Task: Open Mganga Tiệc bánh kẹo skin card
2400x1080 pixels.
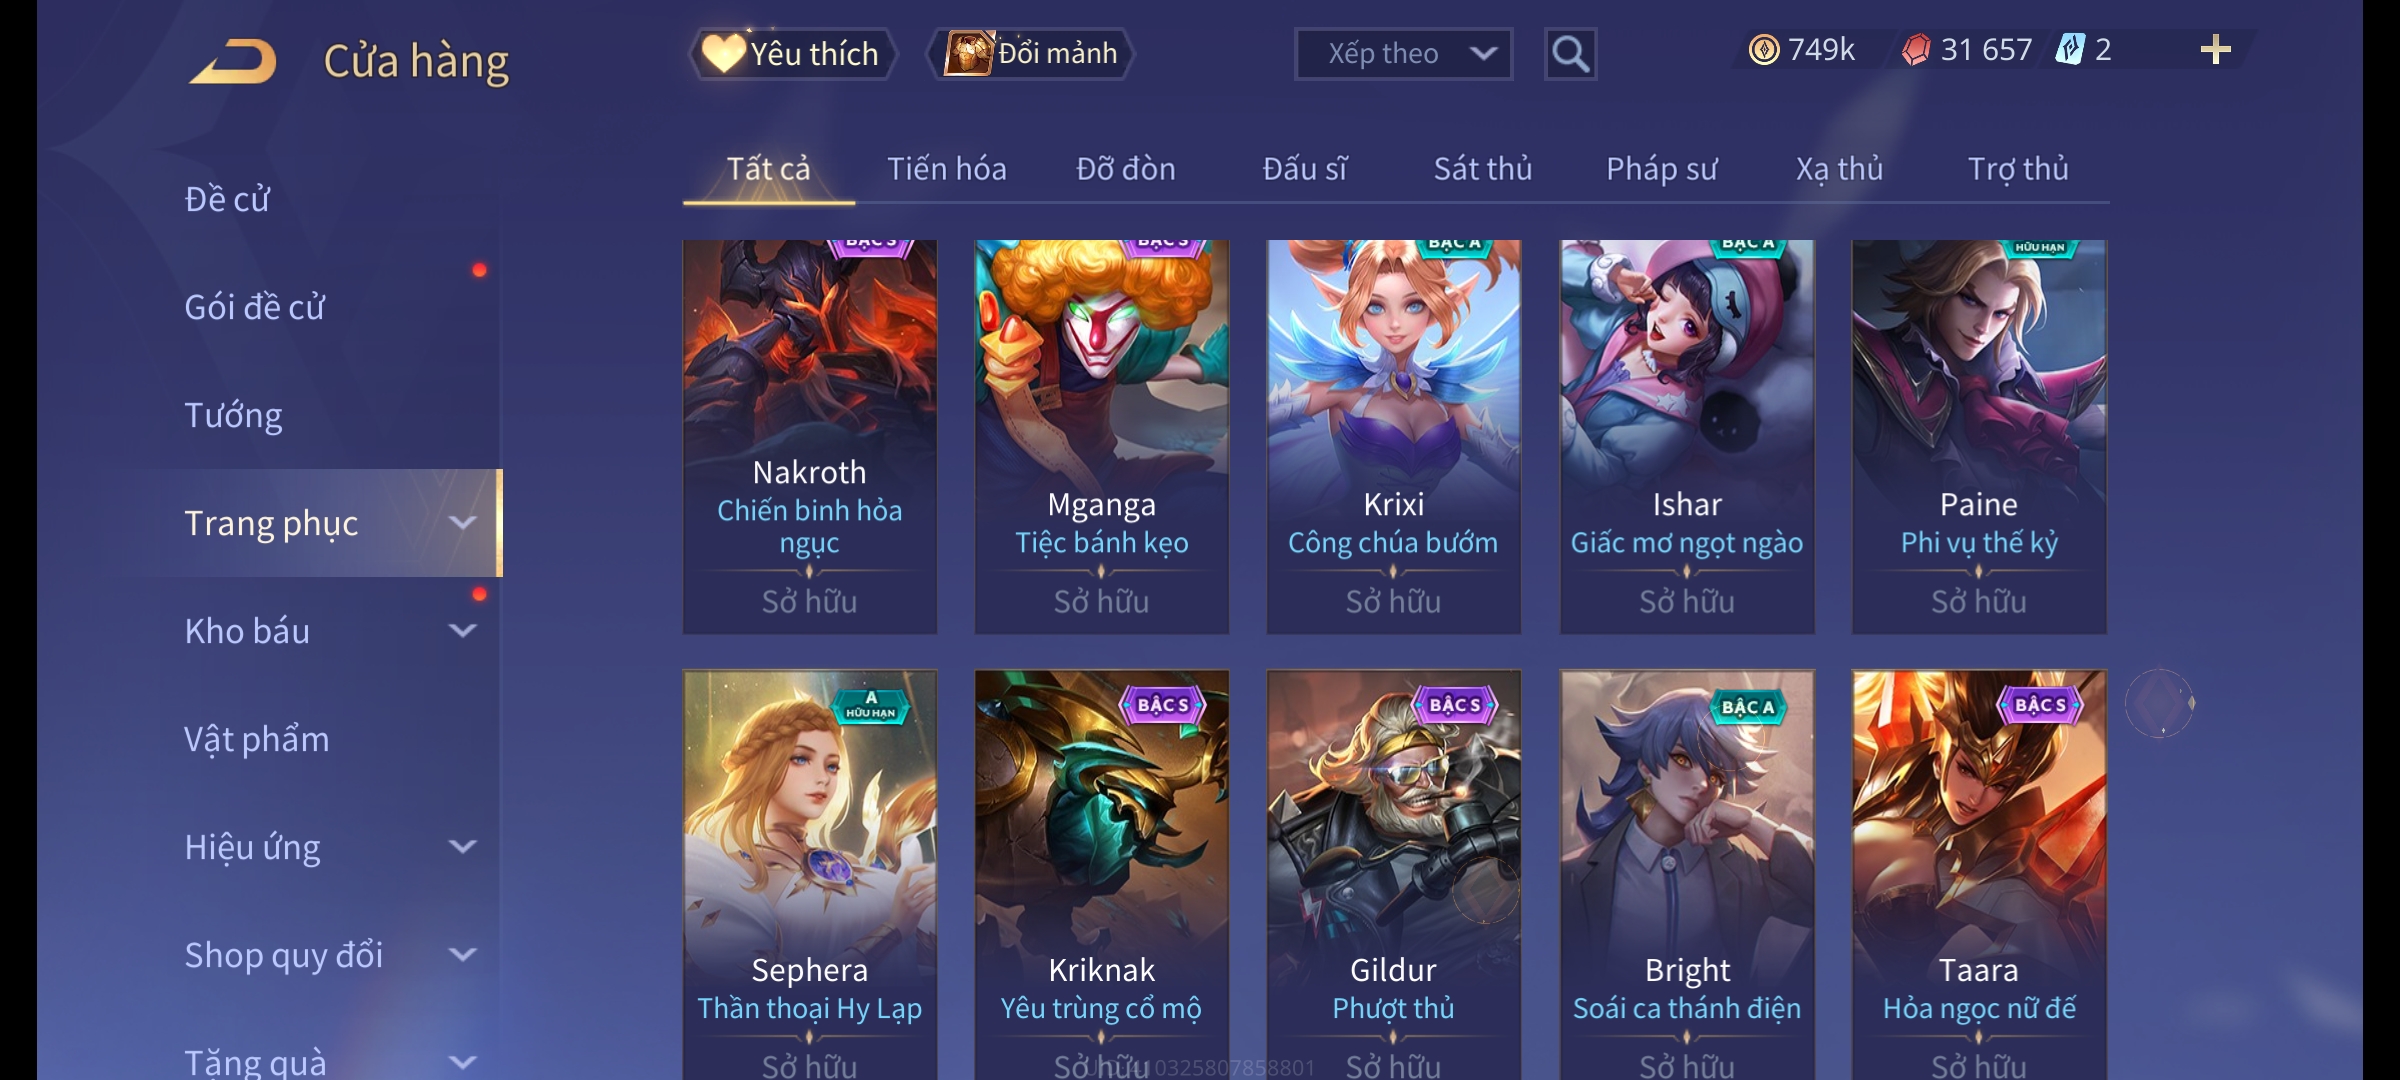Action: [x=1101, y=436]
